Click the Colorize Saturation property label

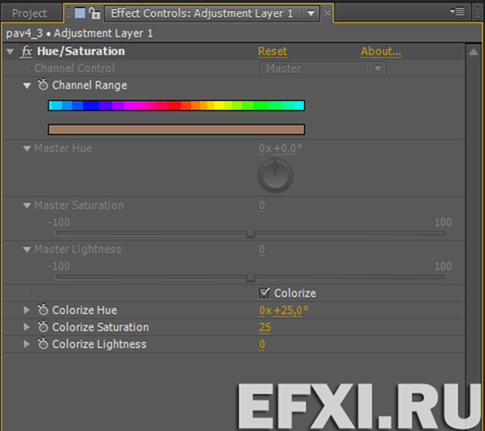pyautogui.click(x=100, y=327)
